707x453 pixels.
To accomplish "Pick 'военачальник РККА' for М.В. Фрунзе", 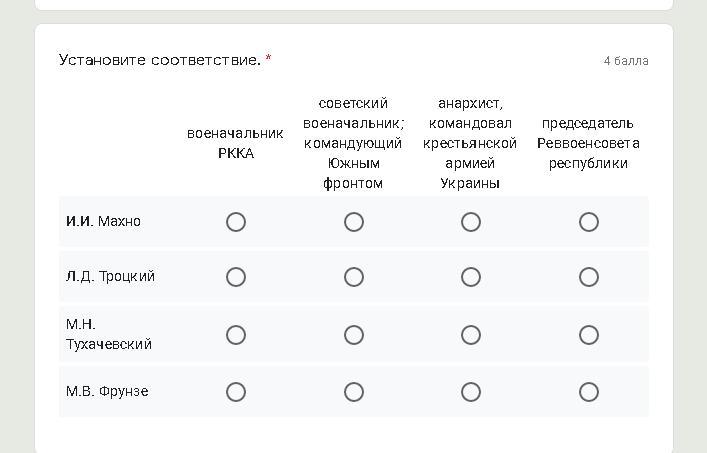I will [236, 392].
